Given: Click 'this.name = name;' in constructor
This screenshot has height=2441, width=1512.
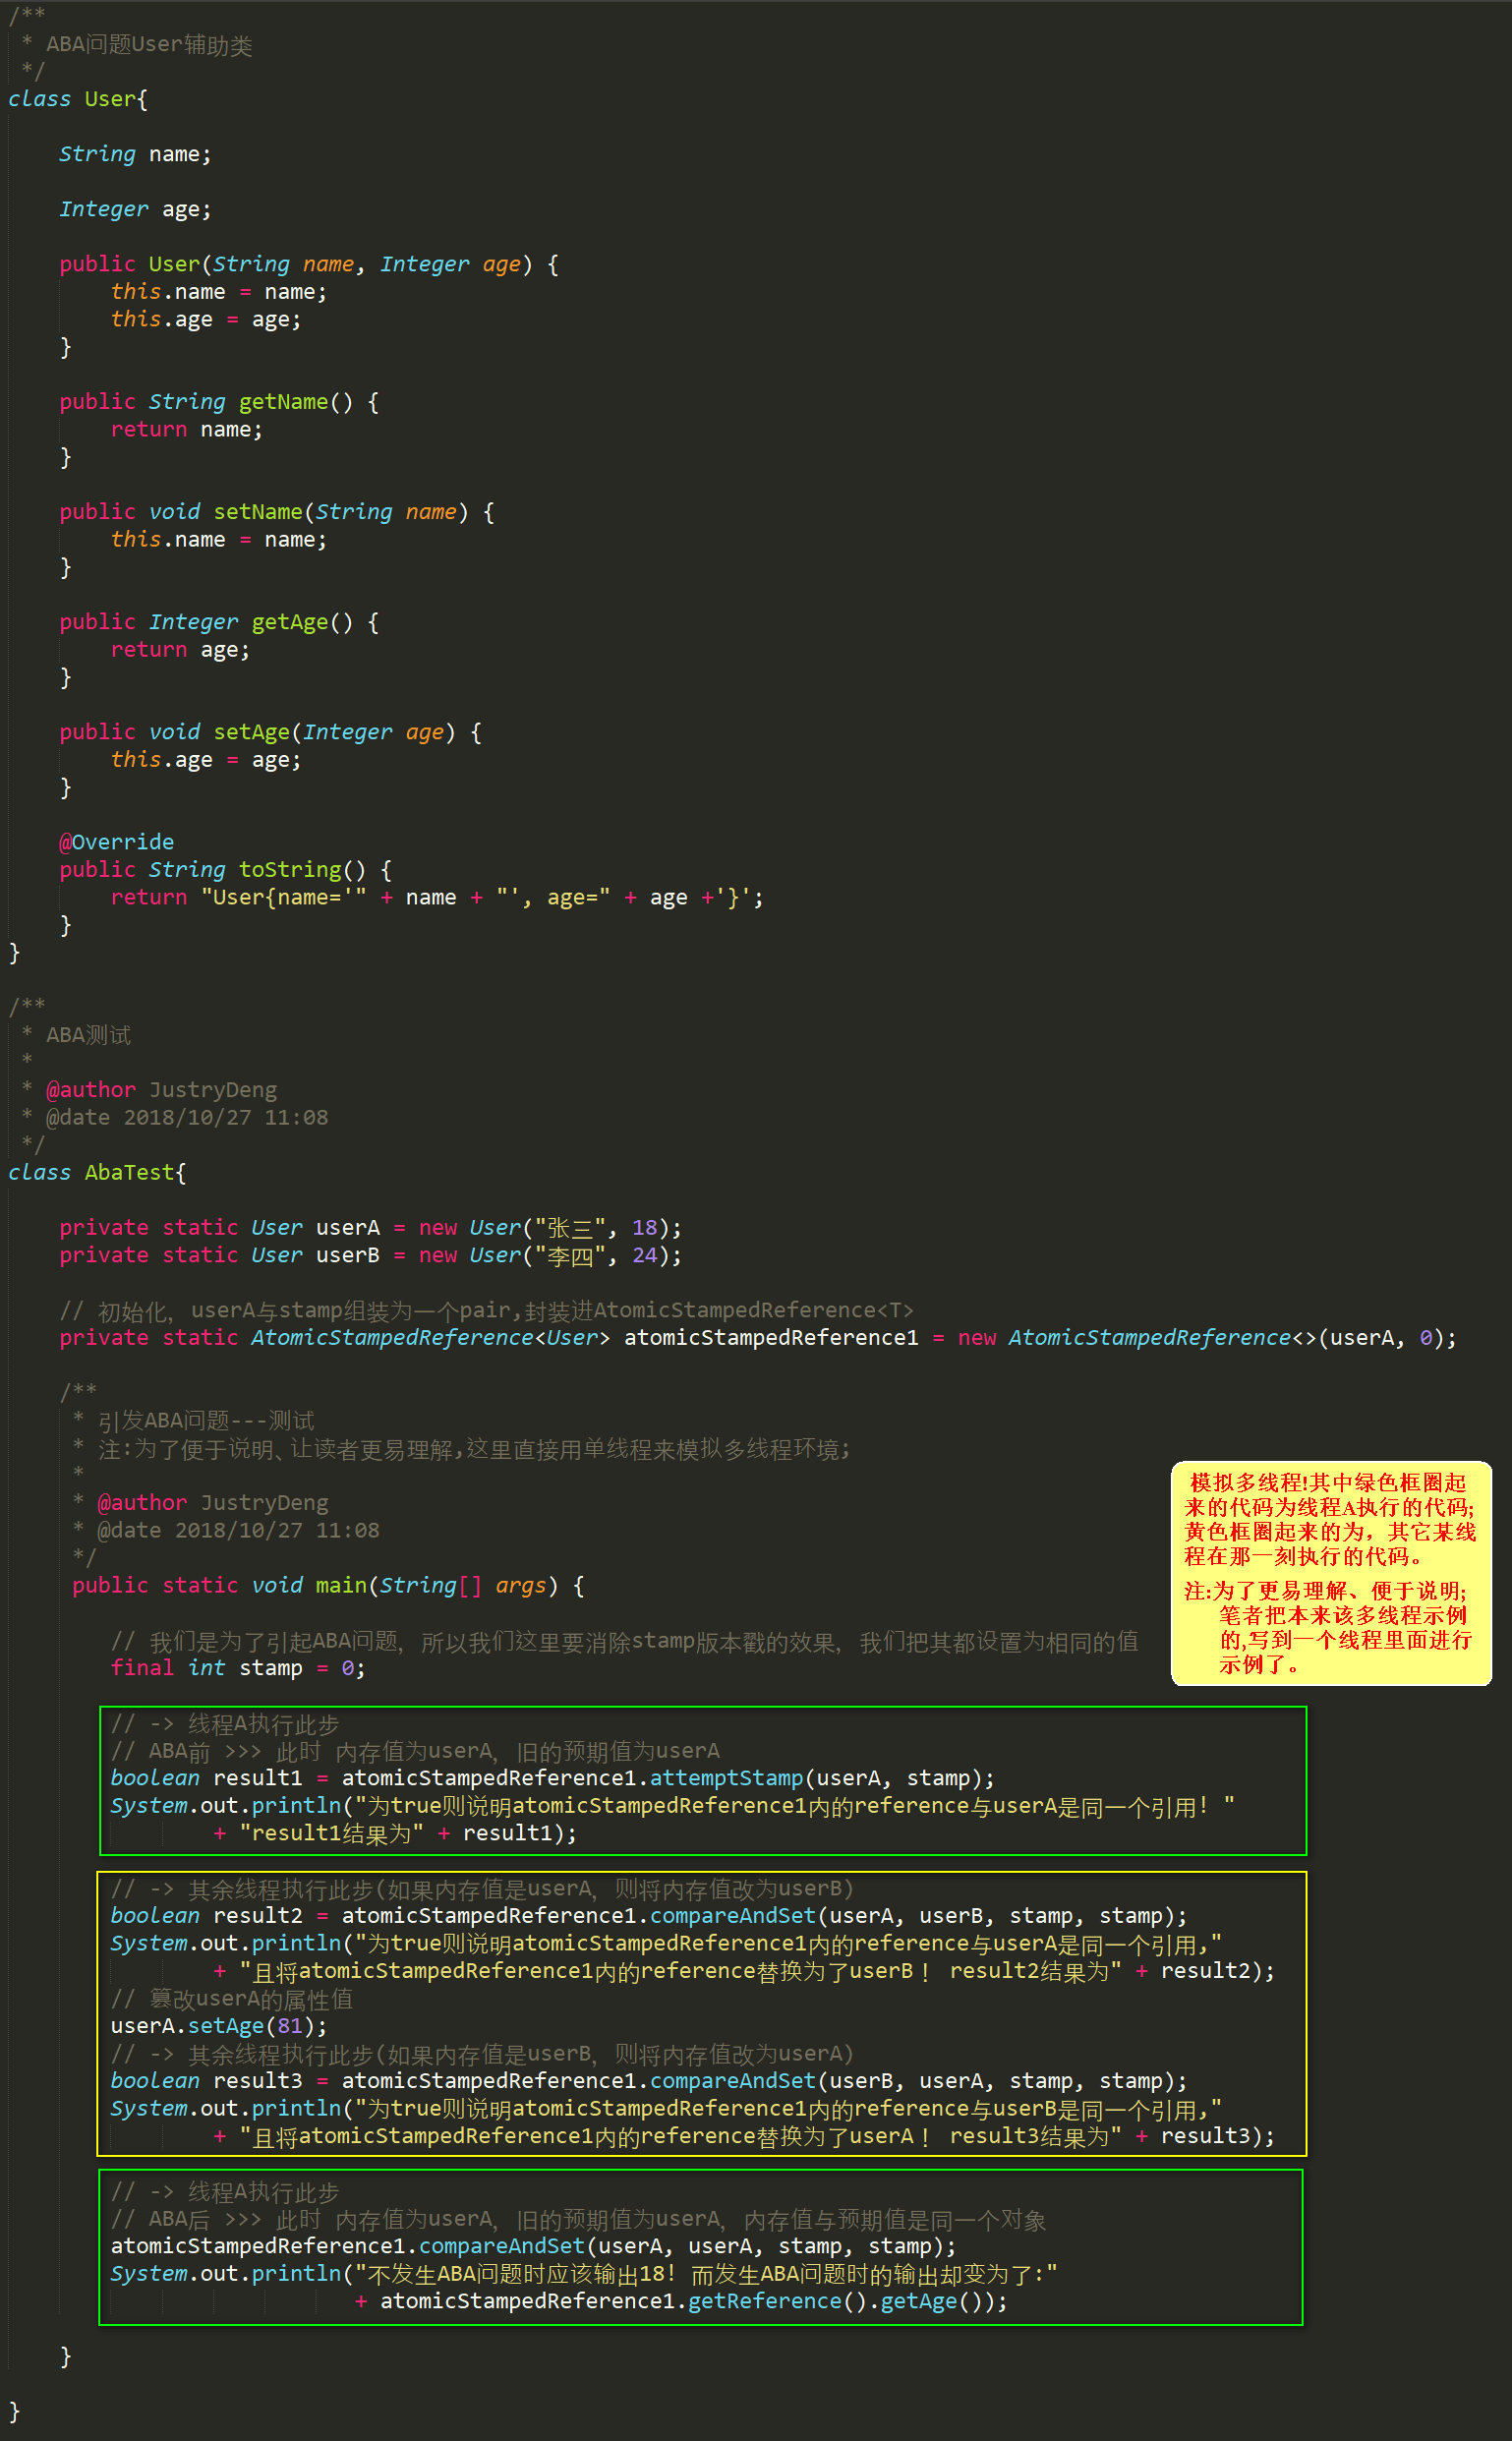Looking at the screenshot, I should (219, 292).
